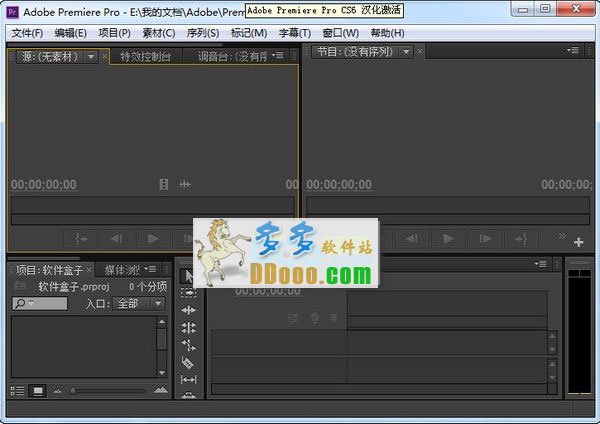Select the Rate Stretch tool
The height and width of the screenshot is (424, 600).
coord(188,345)
